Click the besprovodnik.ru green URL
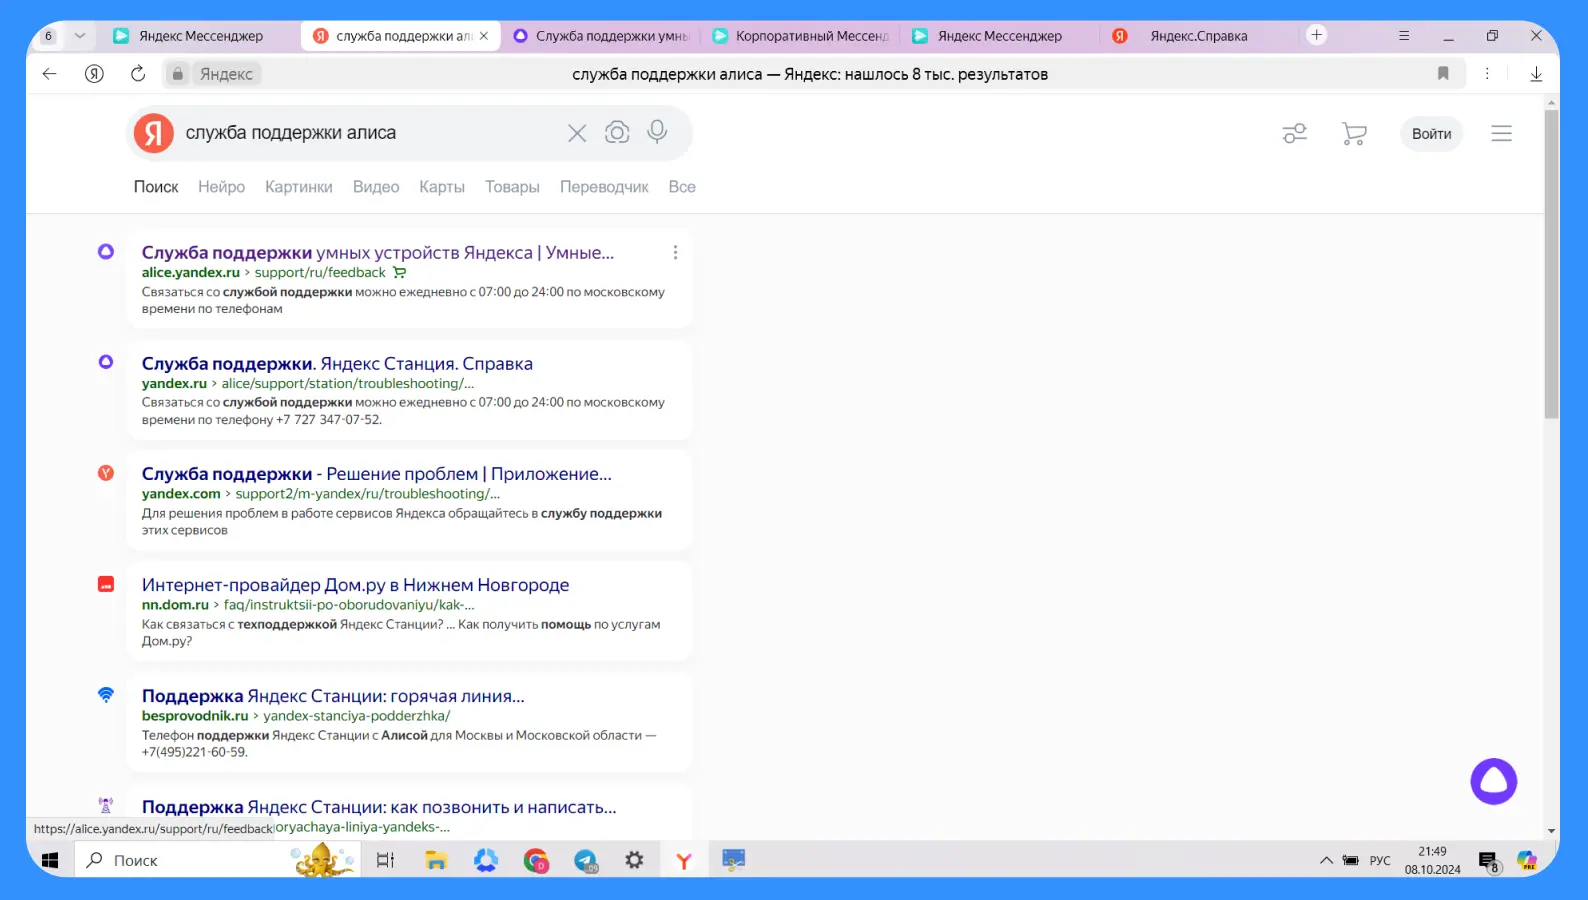 195,715
